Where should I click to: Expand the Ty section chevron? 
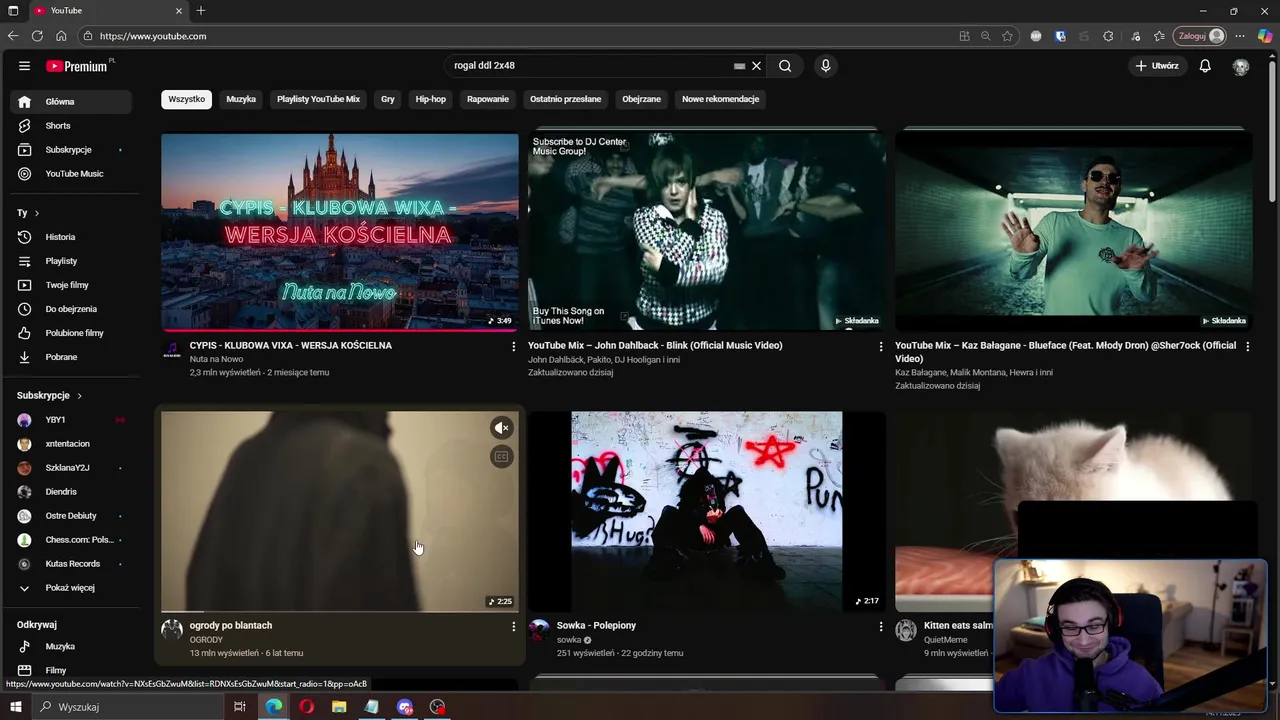(37, 213)
